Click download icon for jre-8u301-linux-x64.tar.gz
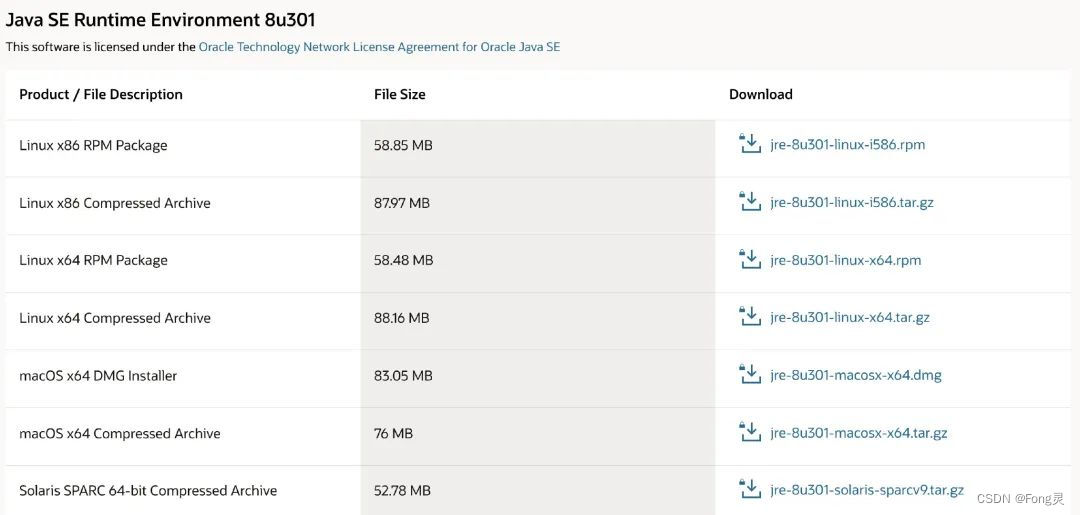The width and height of the screenshot is (1080, 515). coord(749,317)
